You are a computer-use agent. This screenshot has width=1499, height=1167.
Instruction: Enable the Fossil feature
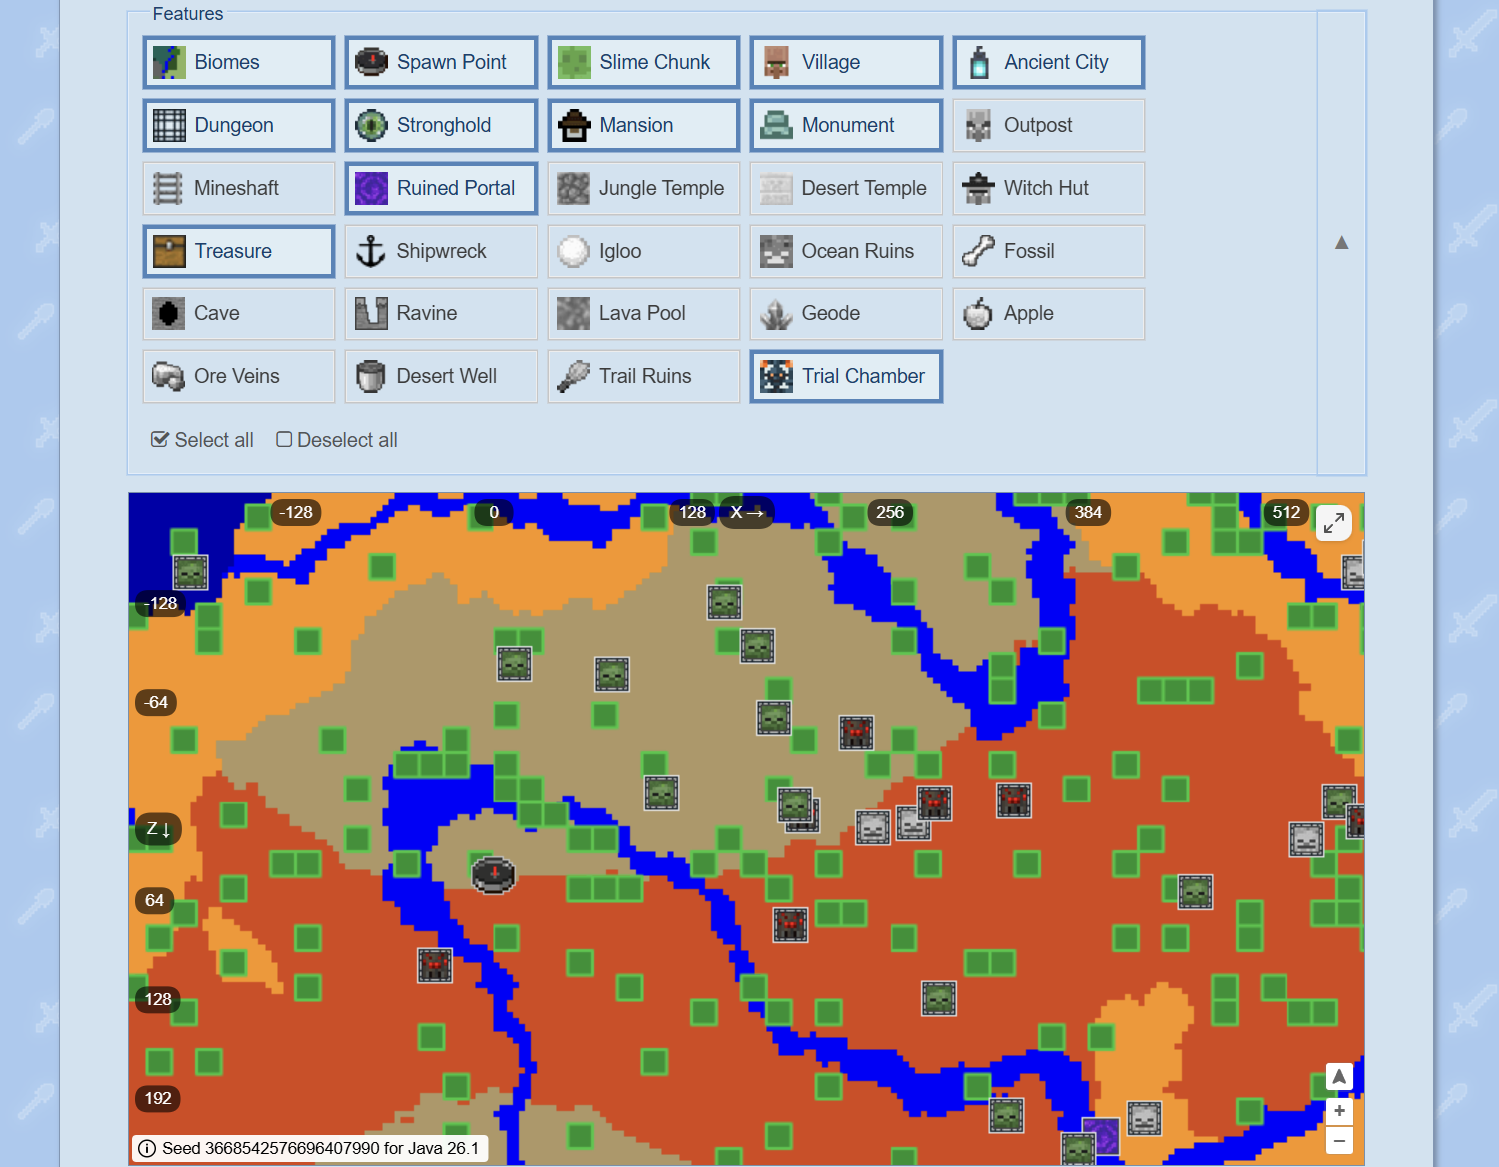click(x=1048, y=251)
